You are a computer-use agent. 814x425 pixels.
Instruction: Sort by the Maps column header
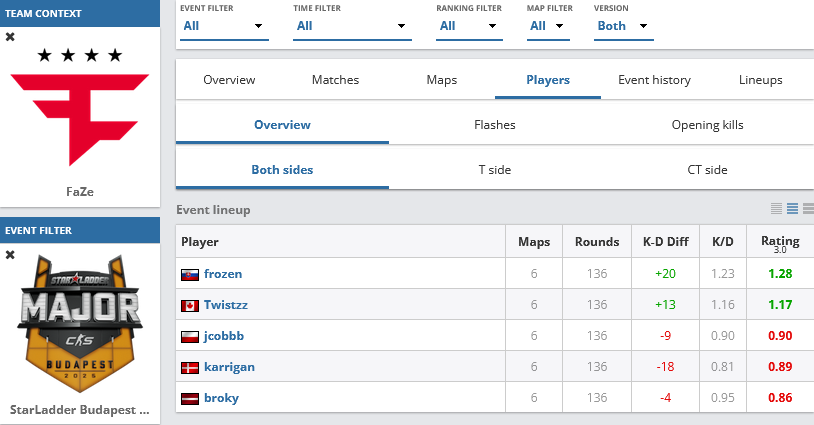[x=534, y=242]
